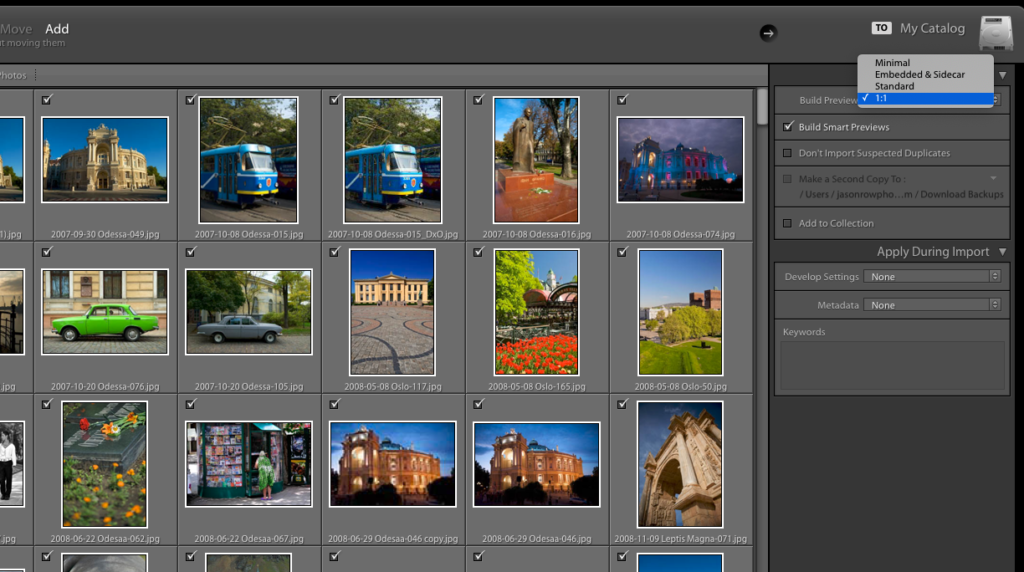
Task: Select tulips thumbnail Oslo-165
Action: [536, 312]
